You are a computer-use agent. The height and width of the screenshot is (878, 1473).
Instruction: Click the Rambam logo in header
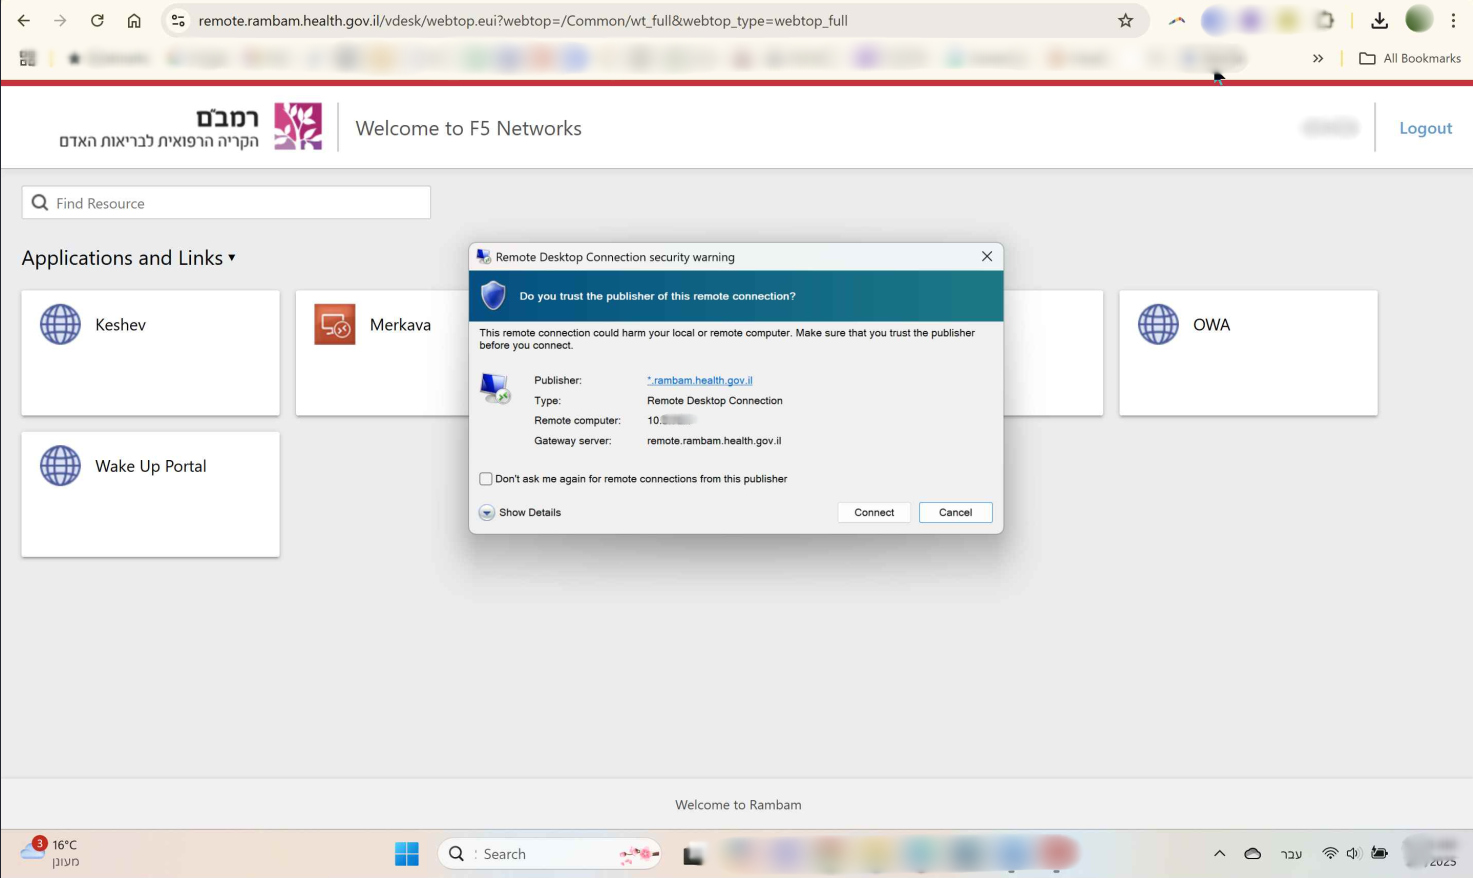coord(298,127)
